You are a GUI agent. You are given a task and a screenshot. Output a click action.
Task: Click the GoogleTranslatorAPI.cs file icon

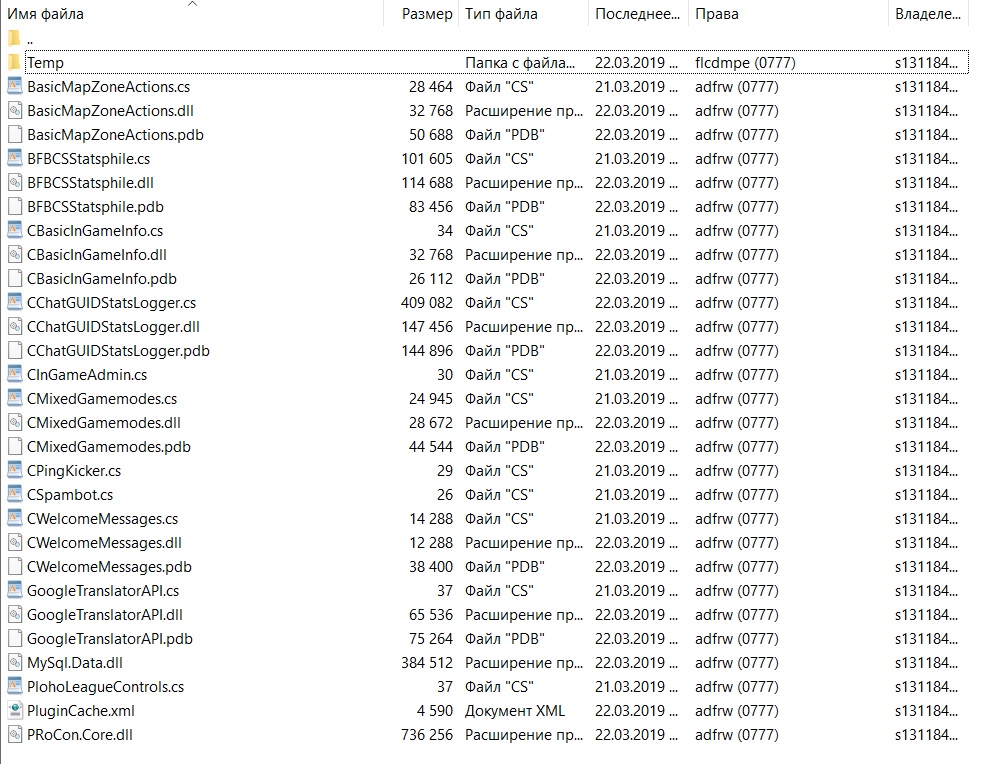click(x=15, y=591)
